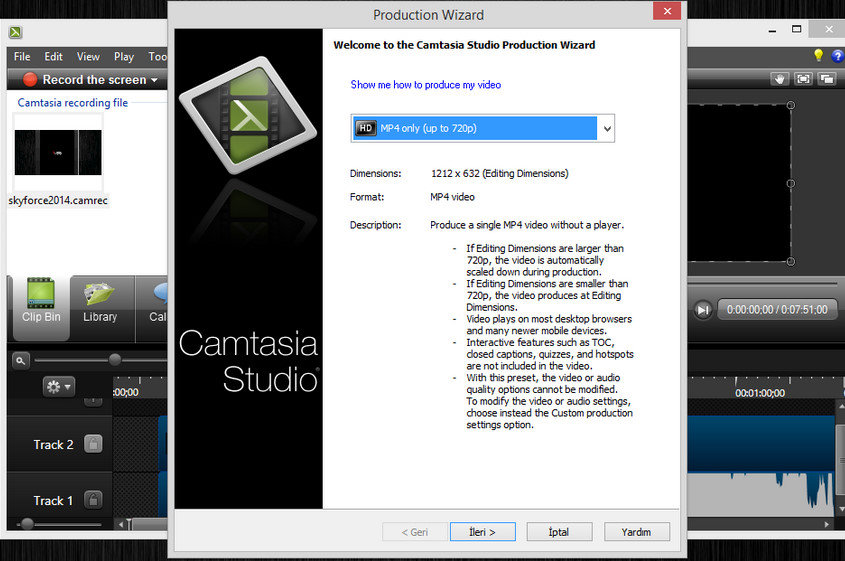Image resolution: width=845 pixels, height=561 pixels.
Task: Click the İleri next button
Action: tap(482, 532)
